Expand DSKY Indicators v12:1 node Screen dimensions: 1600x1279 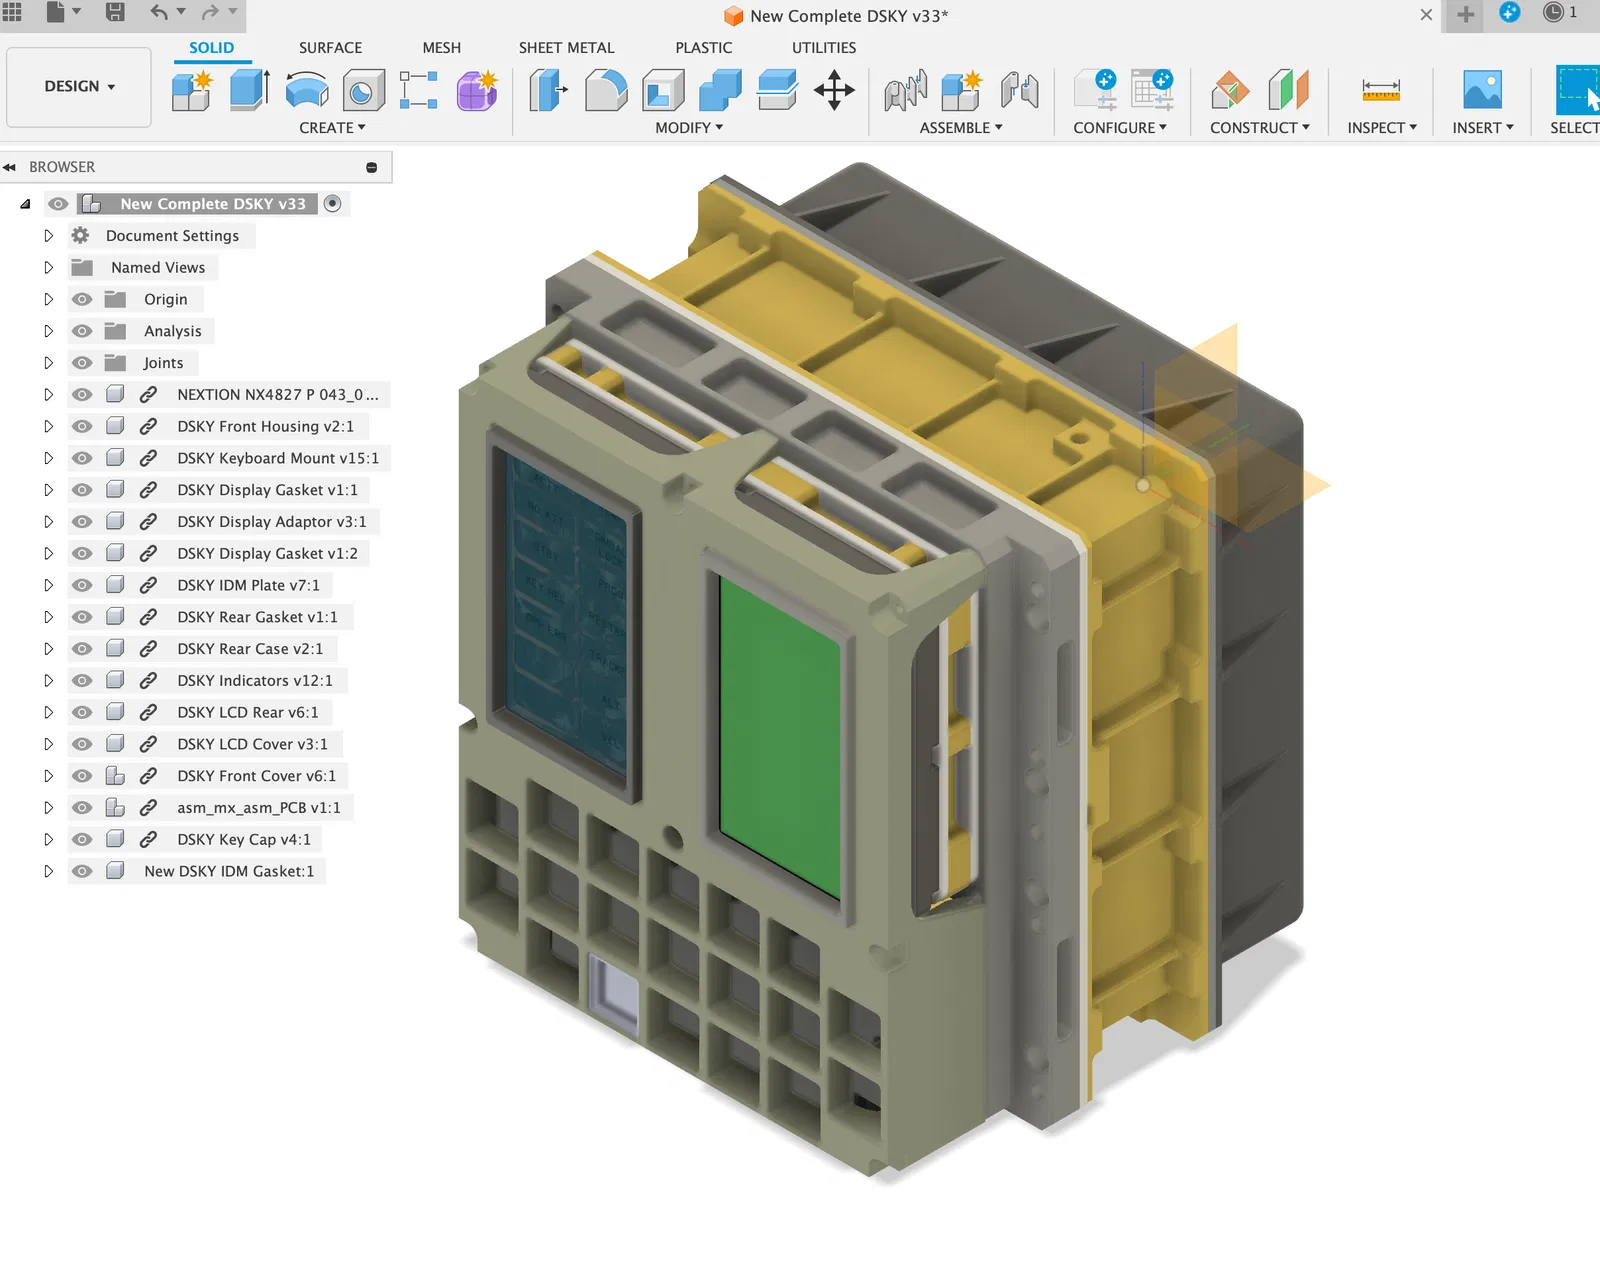pos(48,681)
